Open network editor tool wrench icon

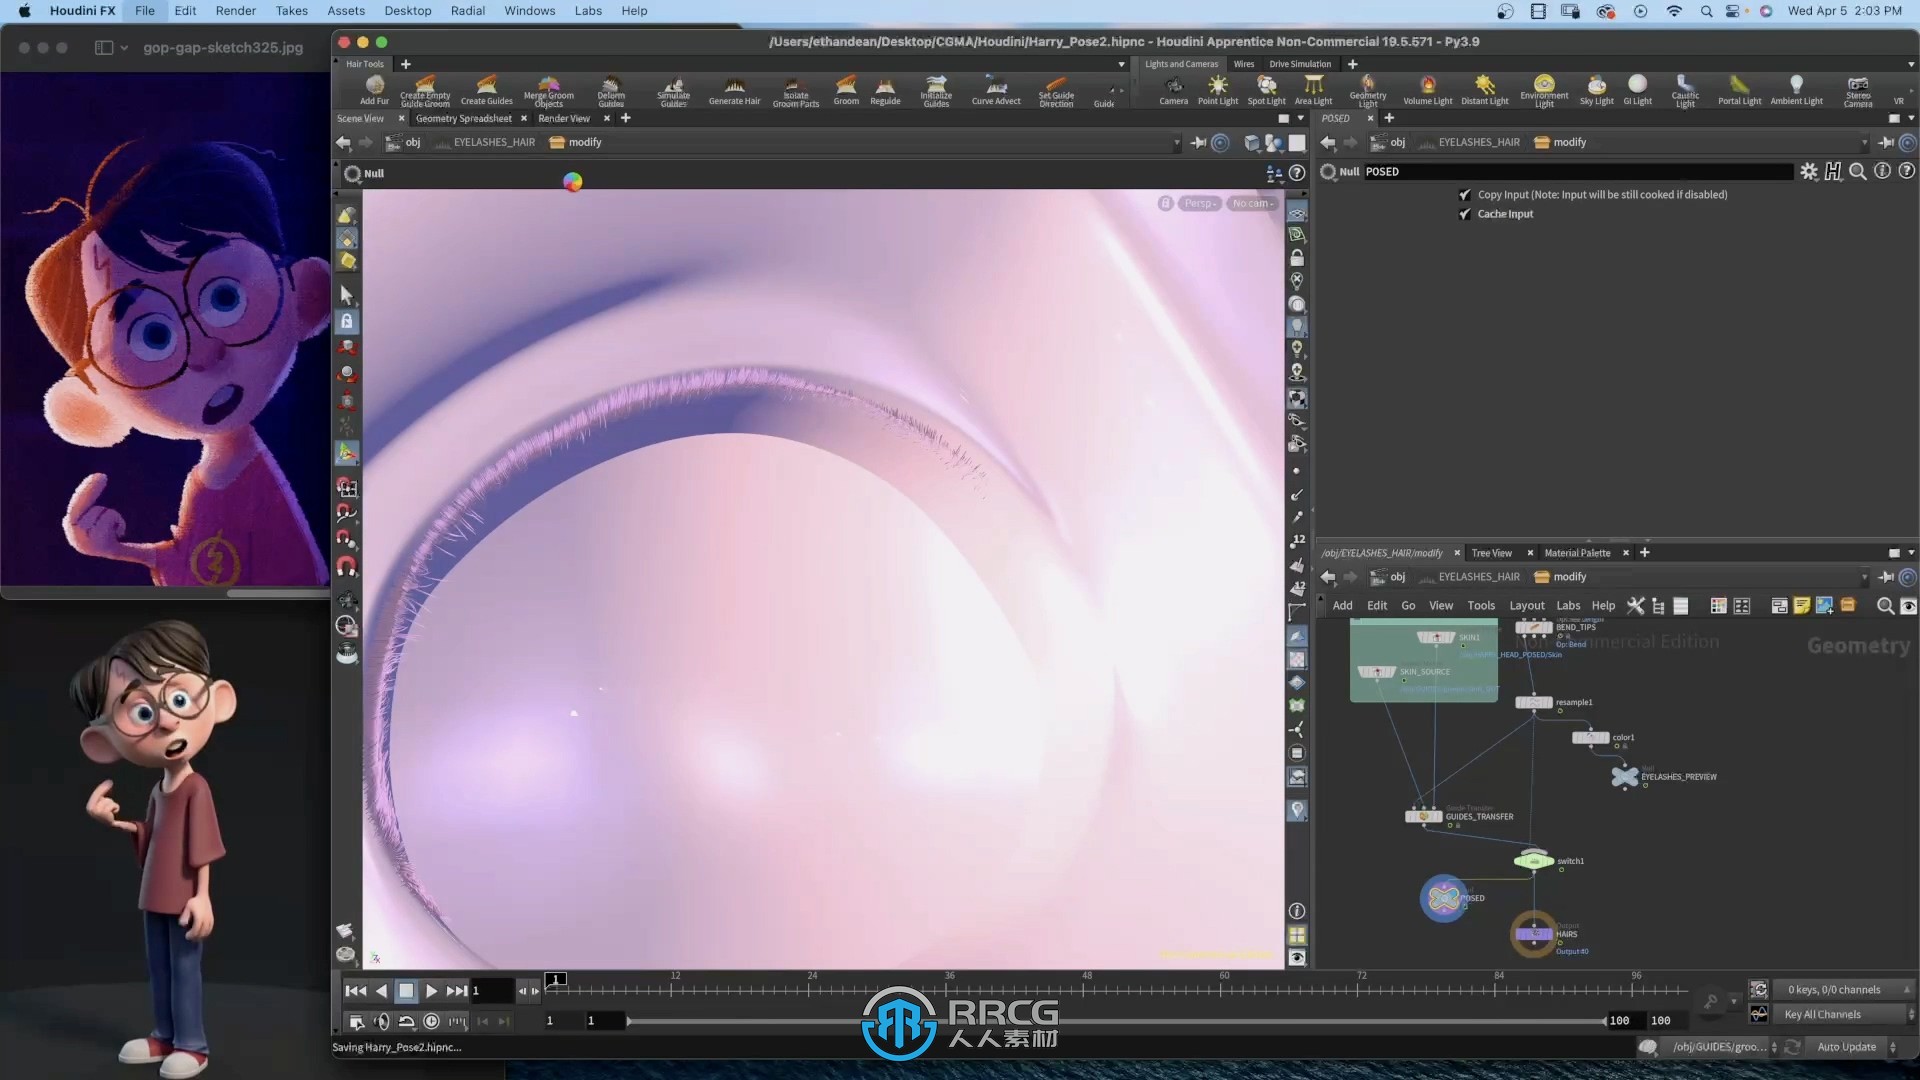coord(1635,605)
